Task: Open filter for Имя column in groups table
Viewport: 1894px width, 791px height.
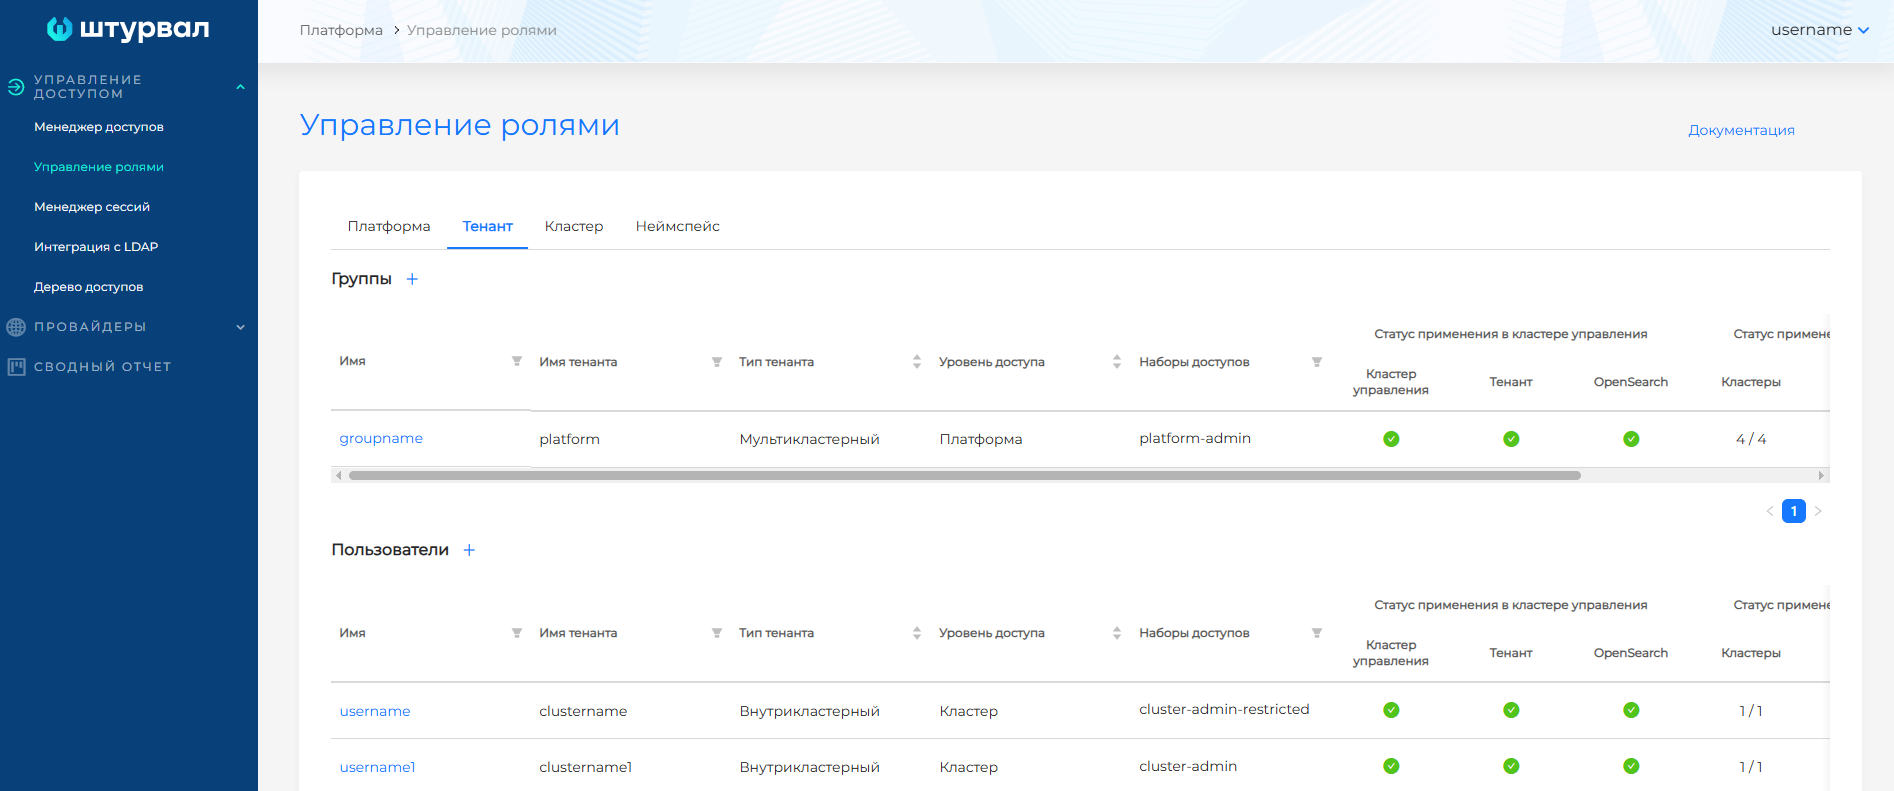Action: point(517,361)
